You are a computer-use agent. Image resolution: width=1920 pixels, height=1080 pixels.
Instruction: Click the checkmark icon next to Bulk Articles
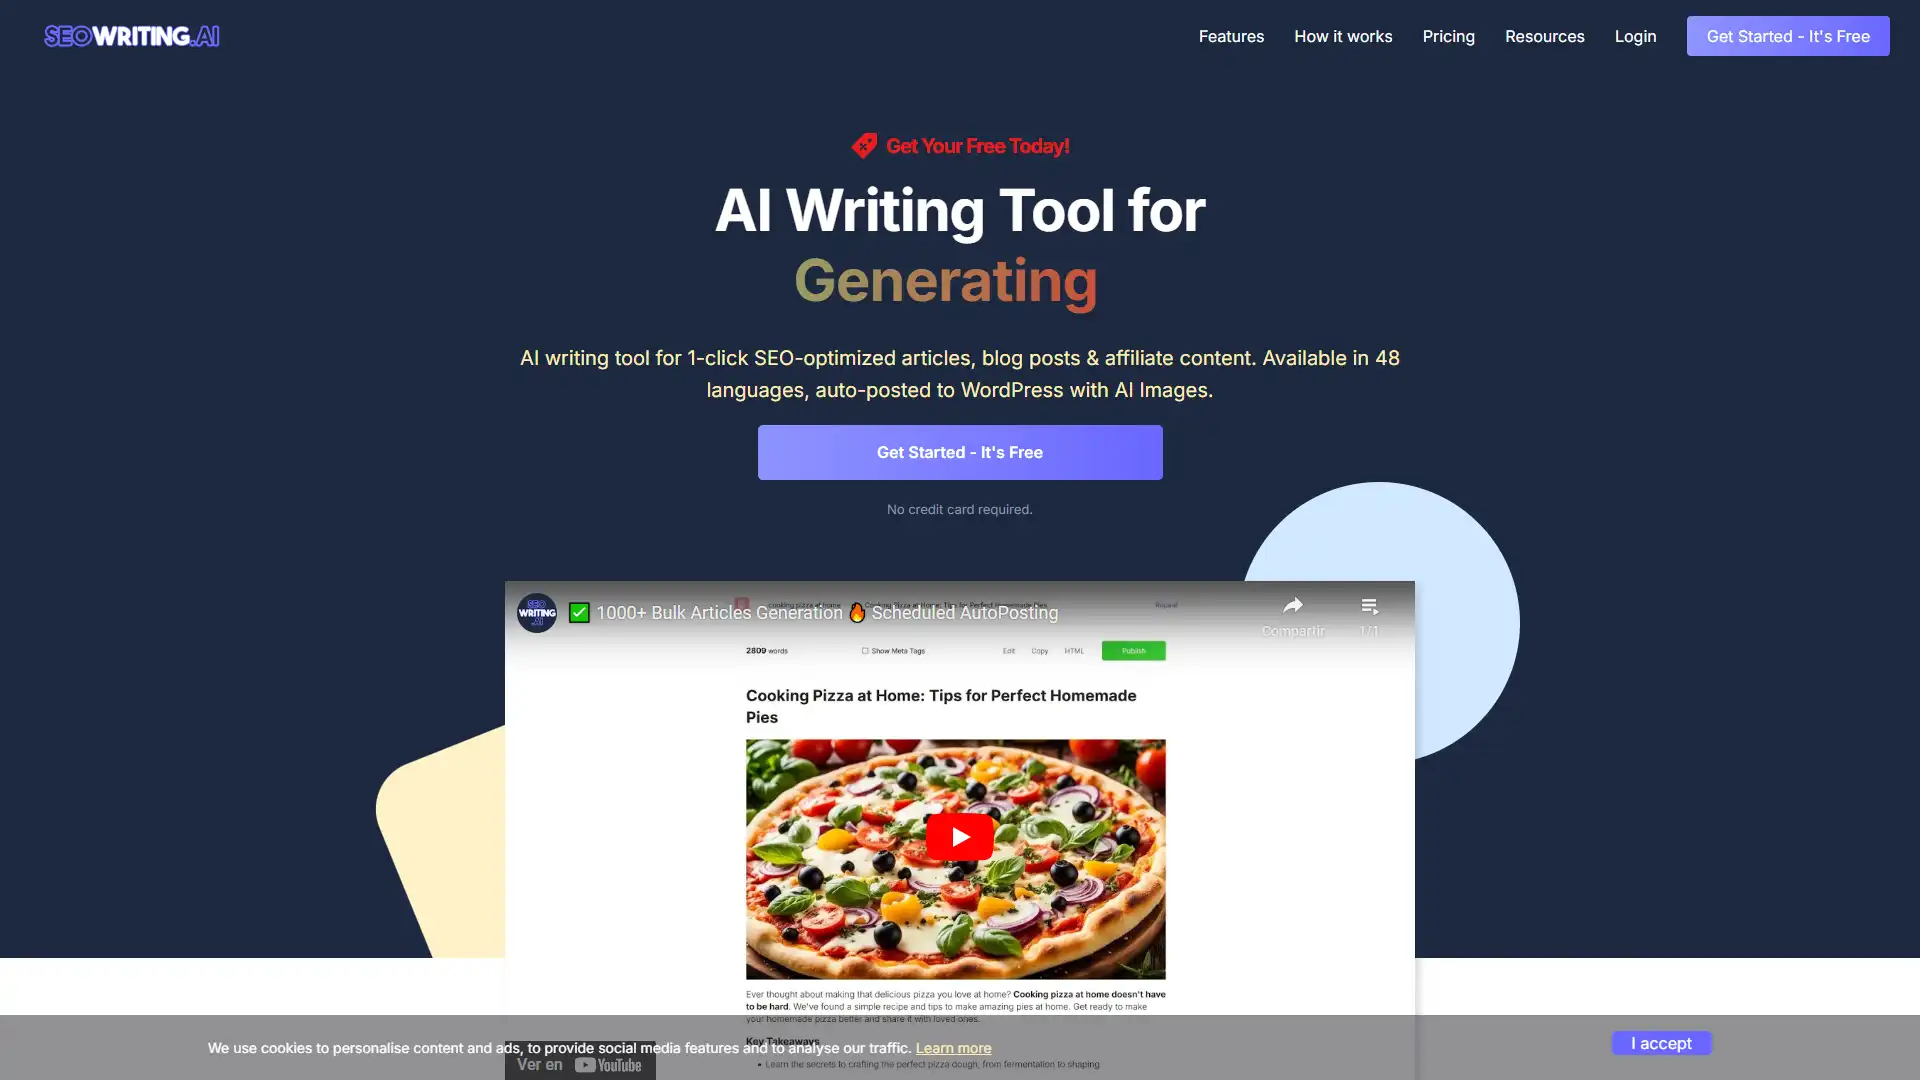point(579,611)
